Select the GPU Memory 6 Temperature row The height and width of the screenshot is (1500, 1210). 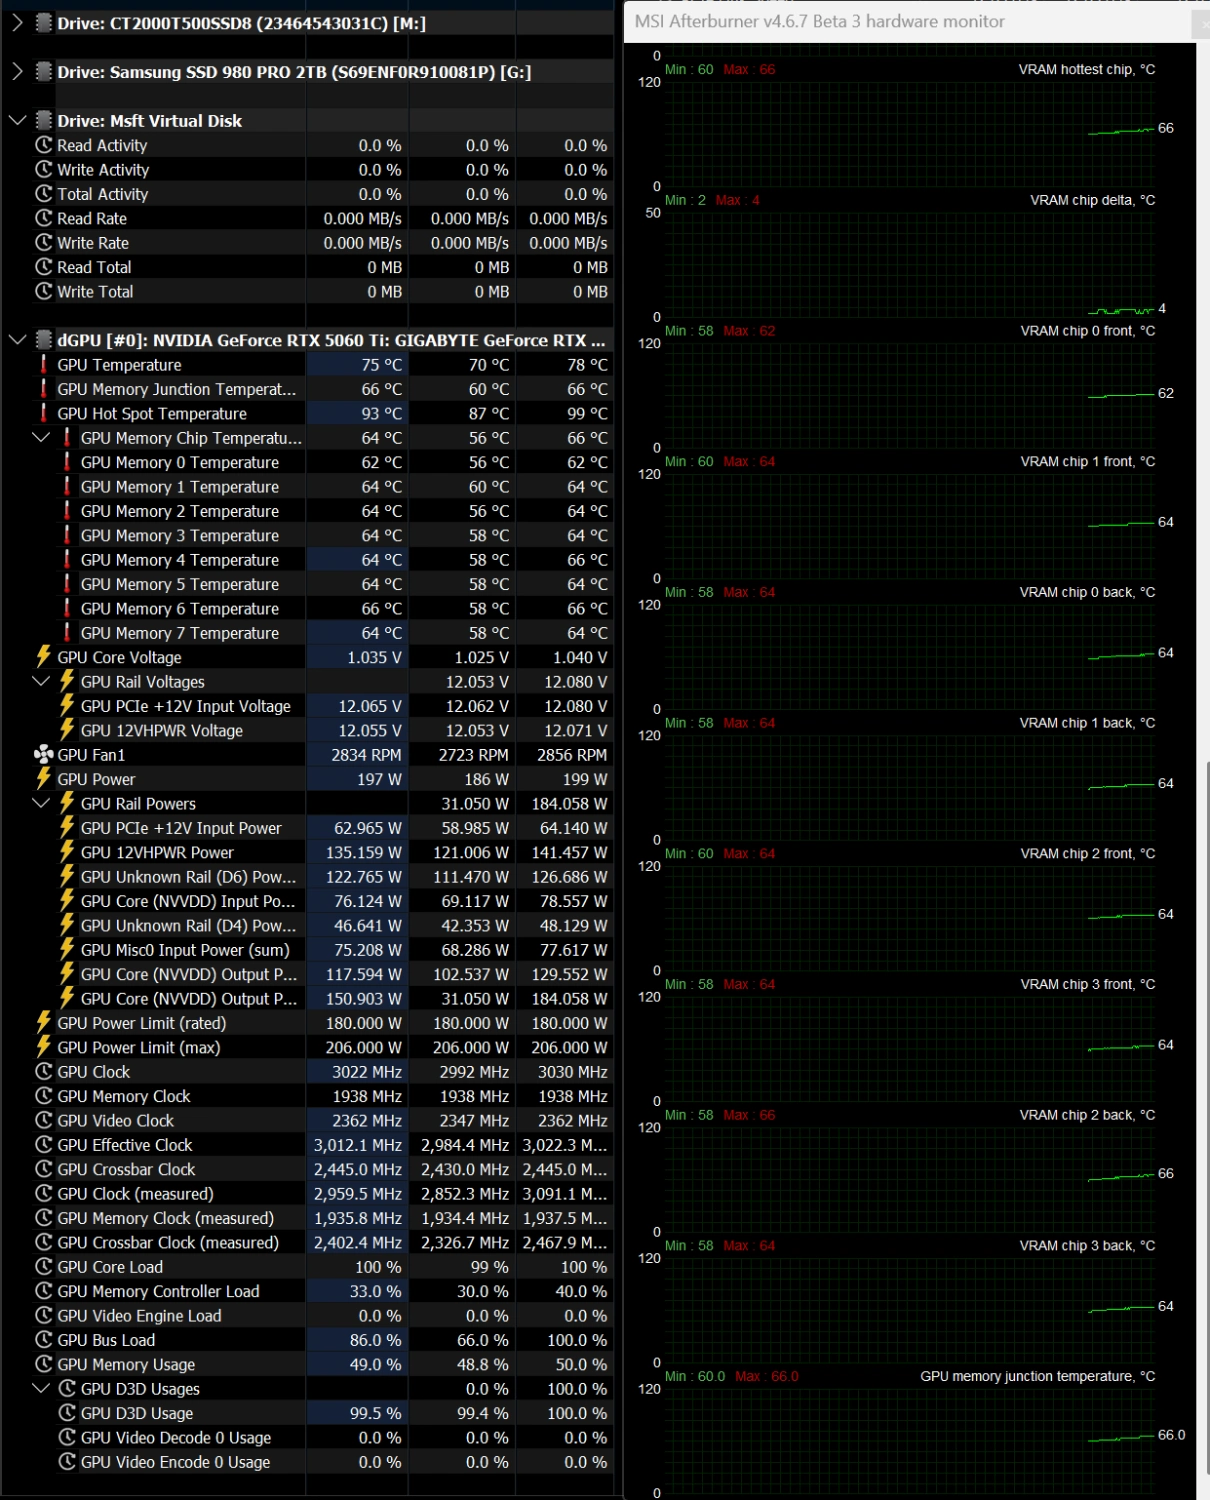click(x=309, y=609)
